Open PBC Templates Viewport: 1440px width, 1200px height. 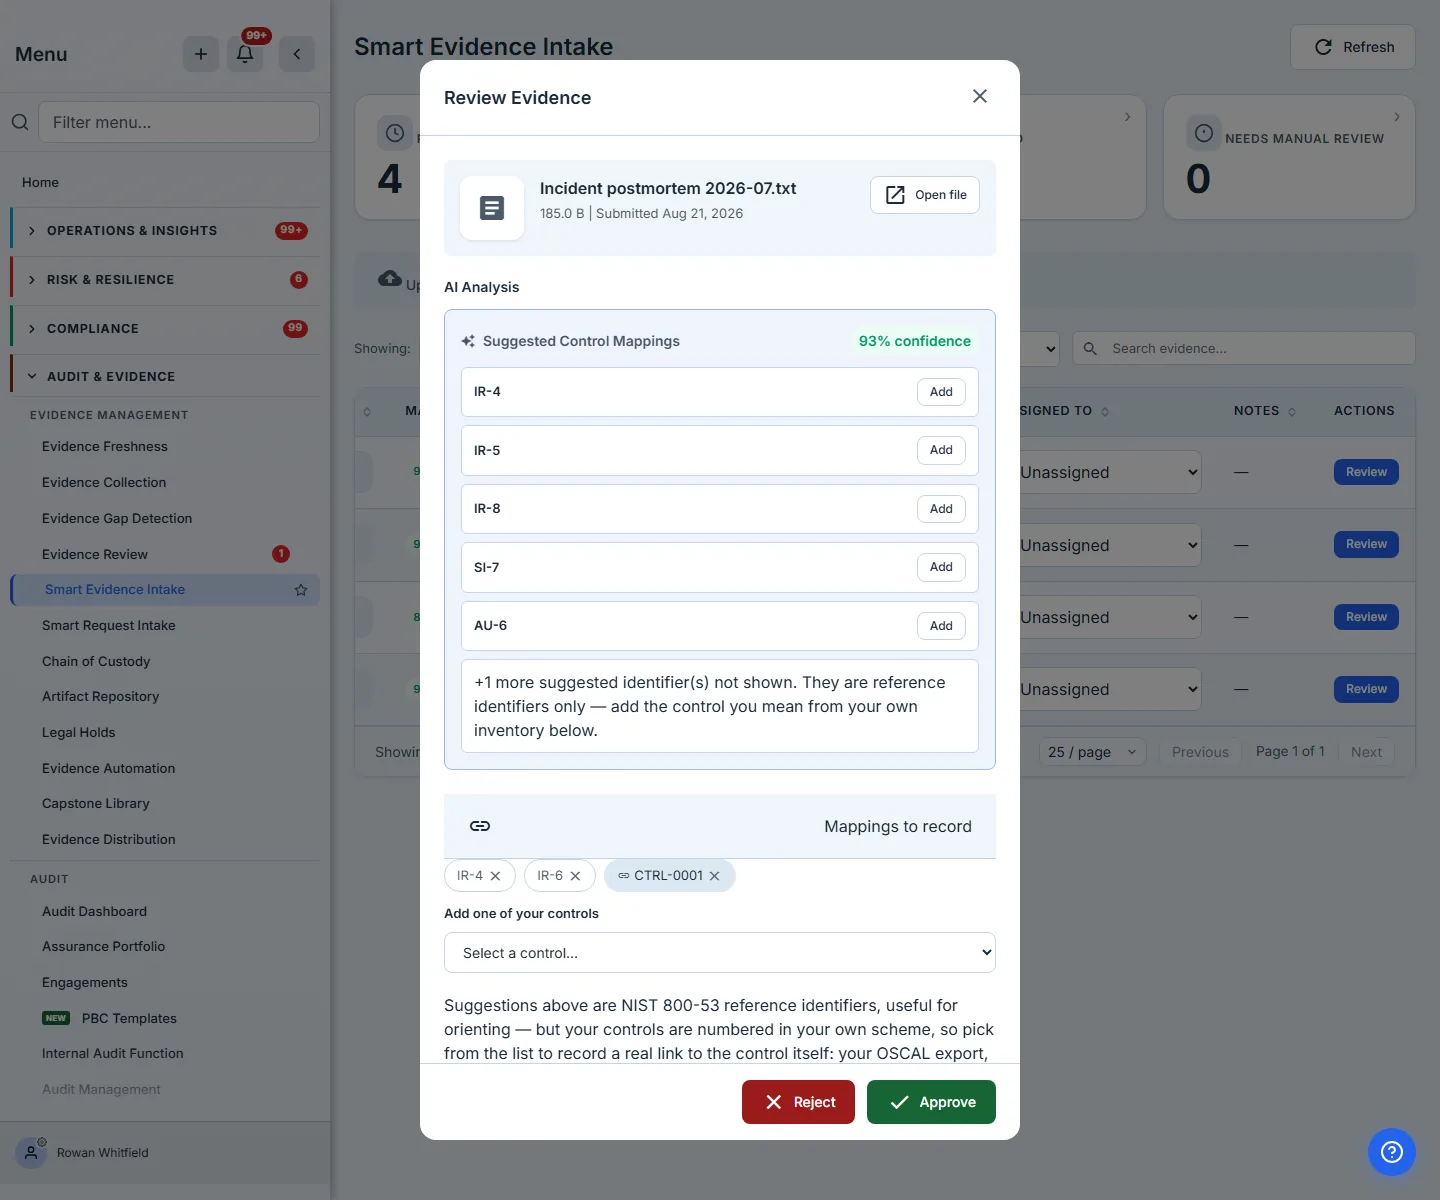click(129, 1019)
